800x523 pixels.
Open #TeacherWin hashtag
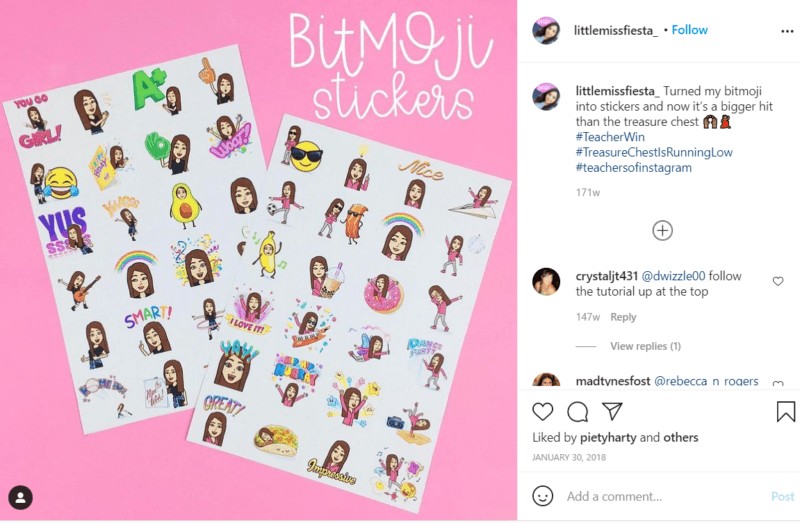click(x=610, y=137)
